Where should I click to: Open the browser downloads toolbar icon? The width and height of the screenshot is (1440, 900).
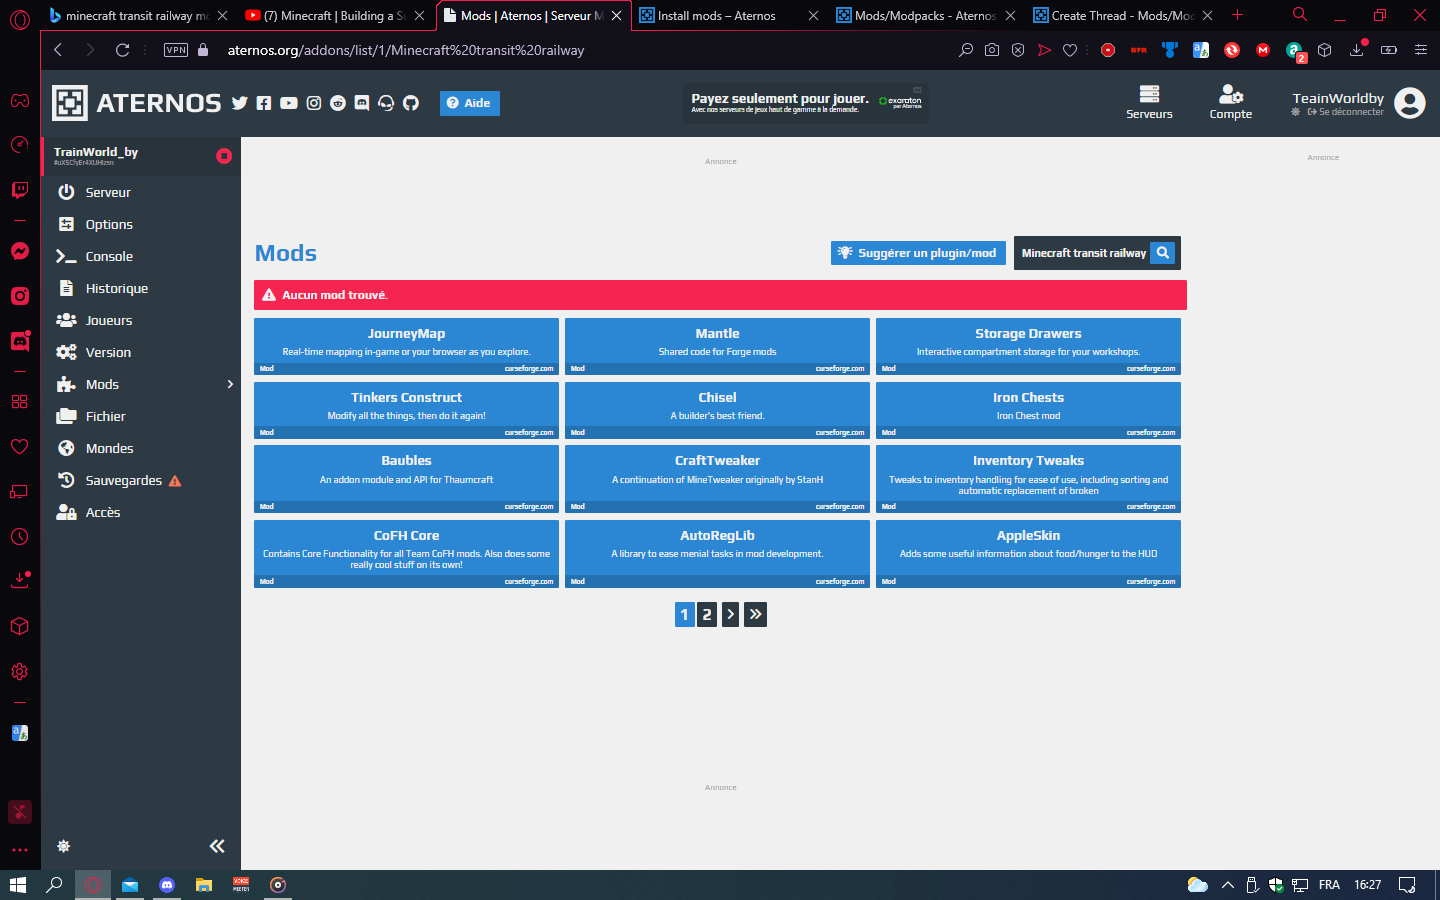pyautogui.click(x=1357, y=50)
